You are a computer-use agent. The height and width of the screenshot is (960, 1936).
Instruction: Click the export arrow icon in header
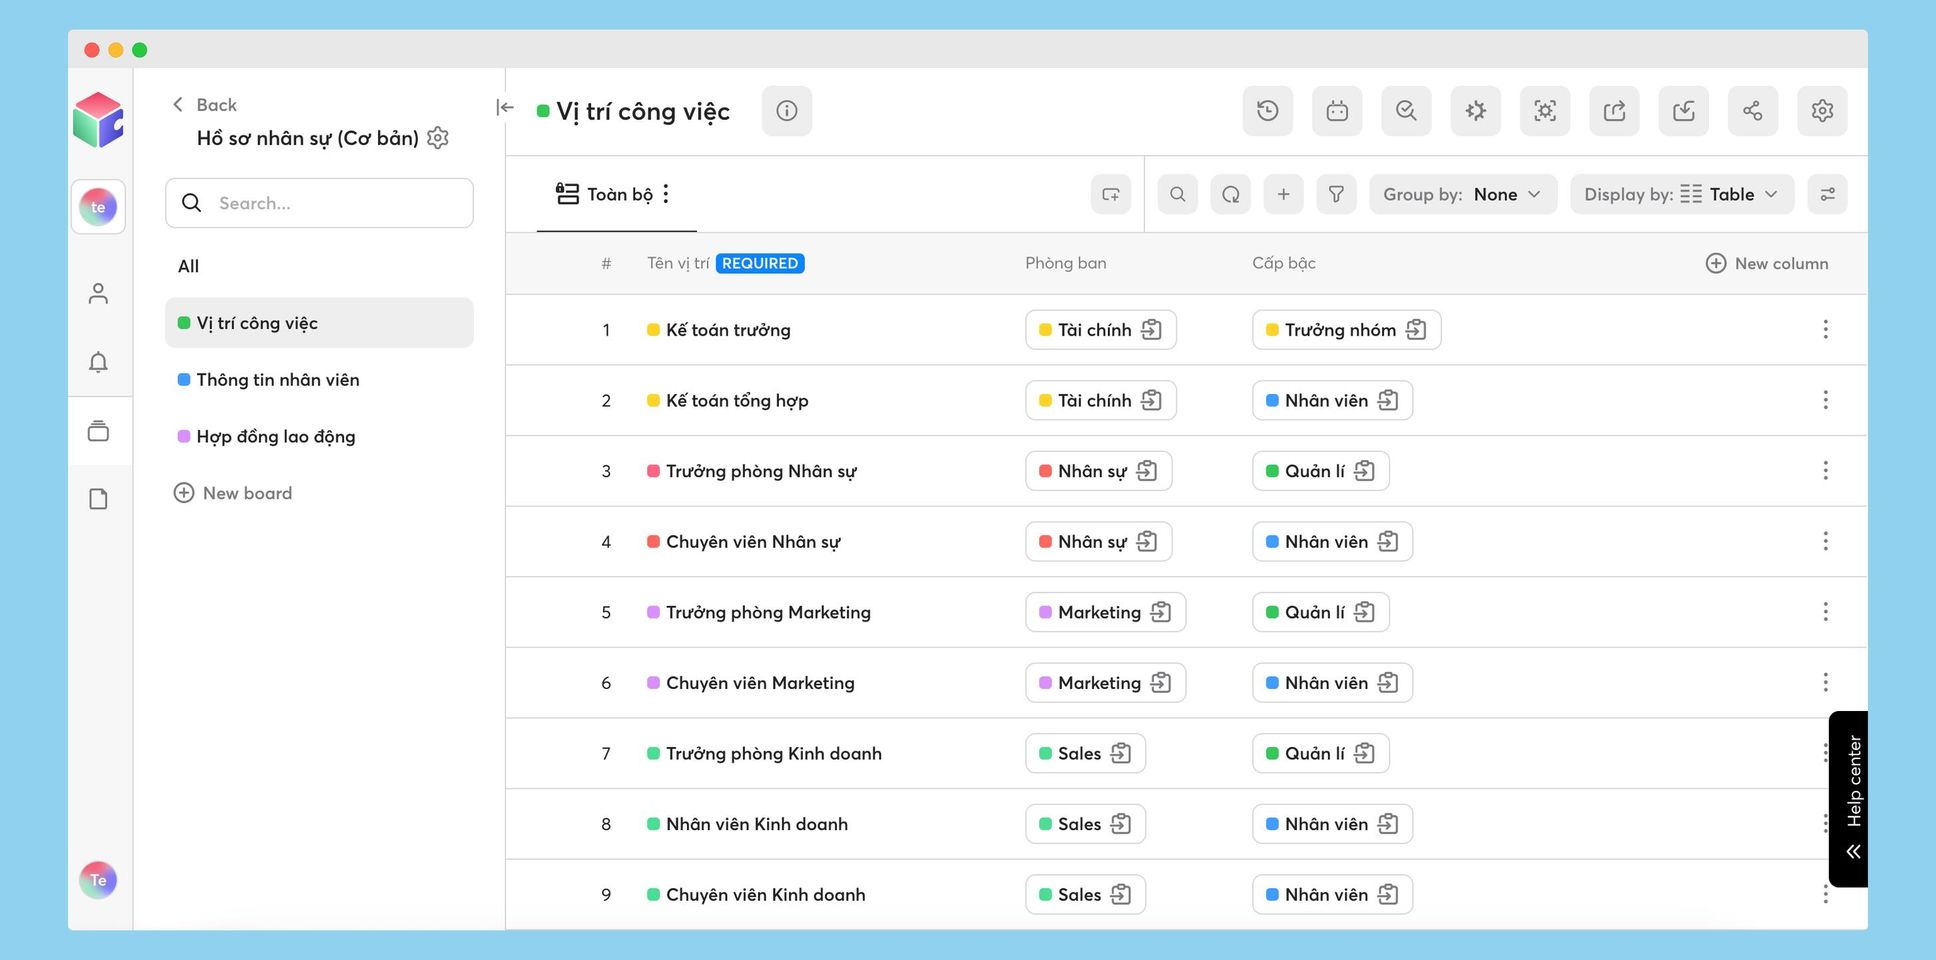click(x=1614, y=111)
